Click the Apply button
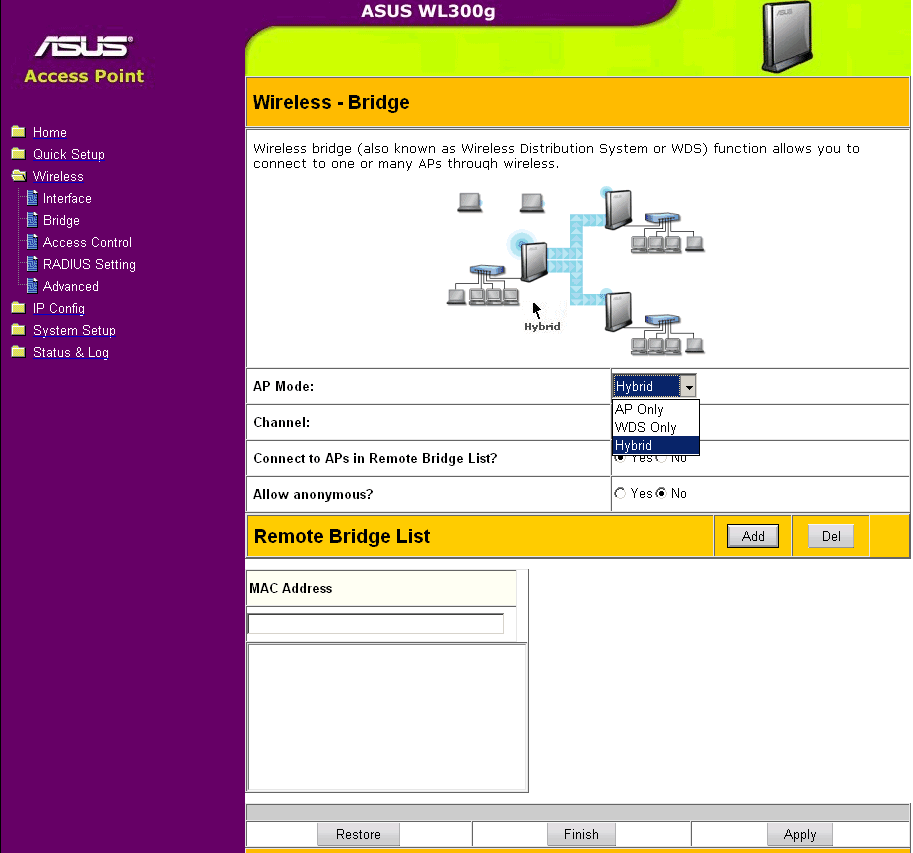 click(799, 834)
